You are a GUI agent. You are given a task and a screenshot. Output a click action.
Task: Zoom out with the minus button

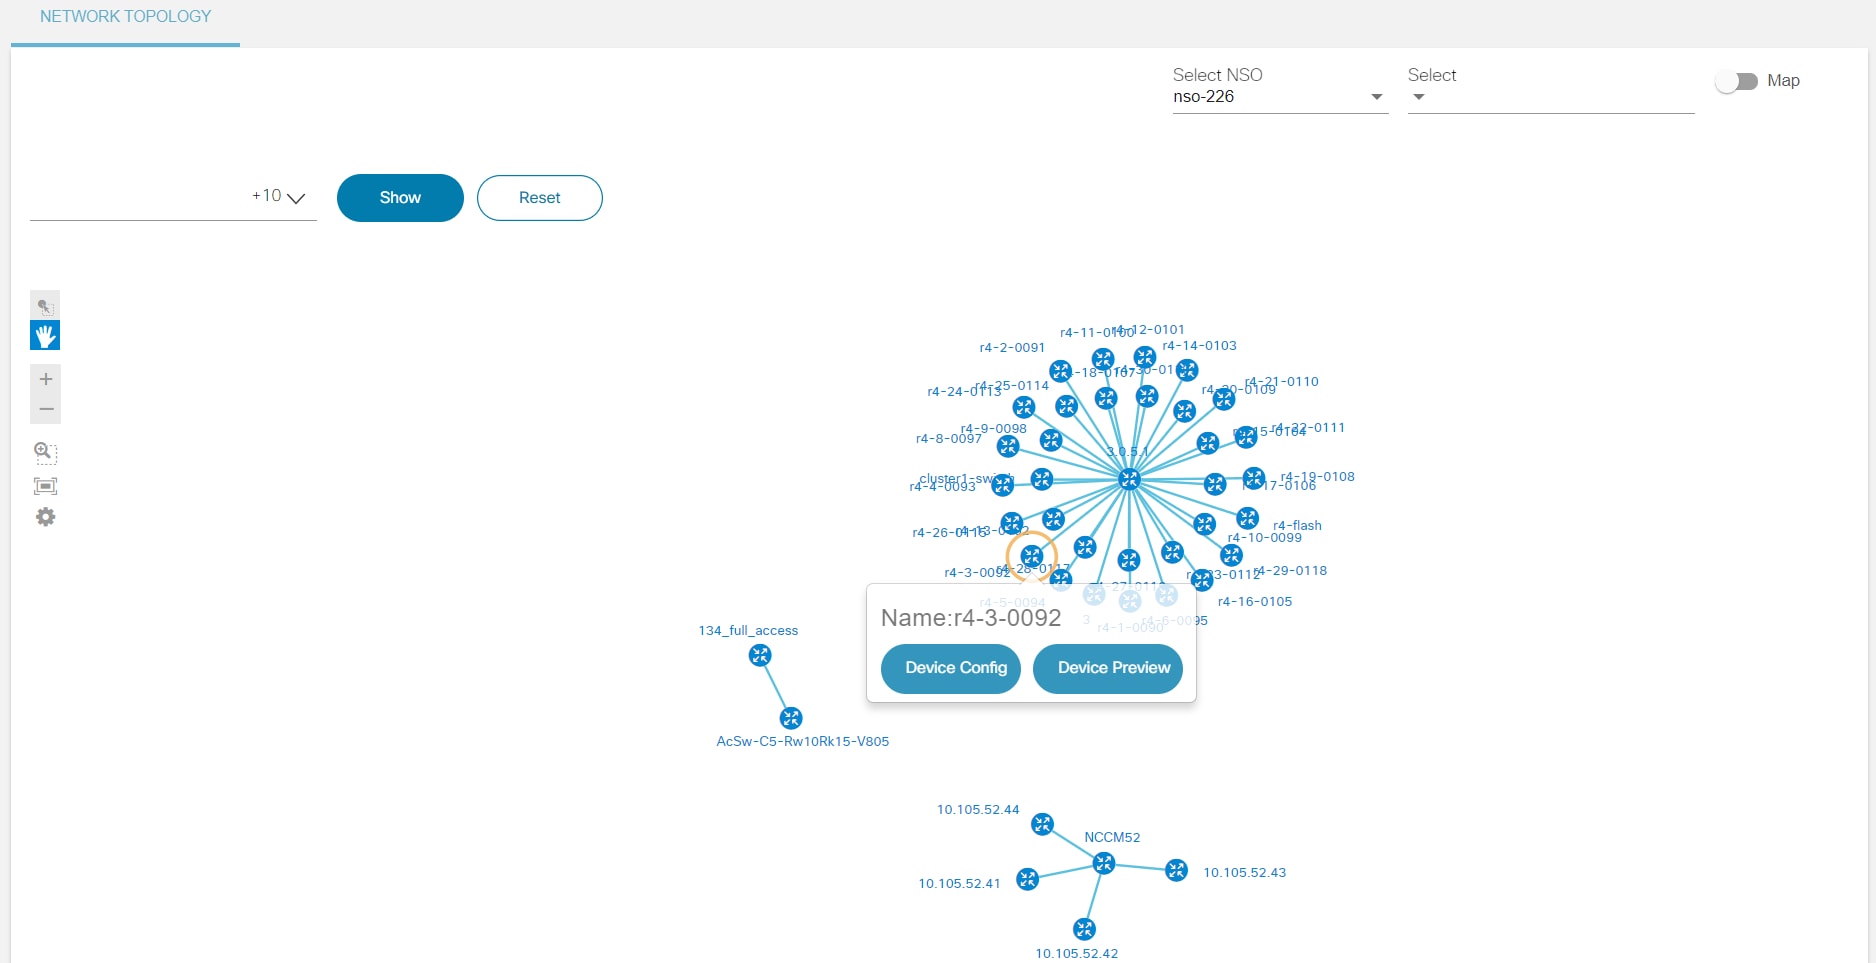point(46,409)
